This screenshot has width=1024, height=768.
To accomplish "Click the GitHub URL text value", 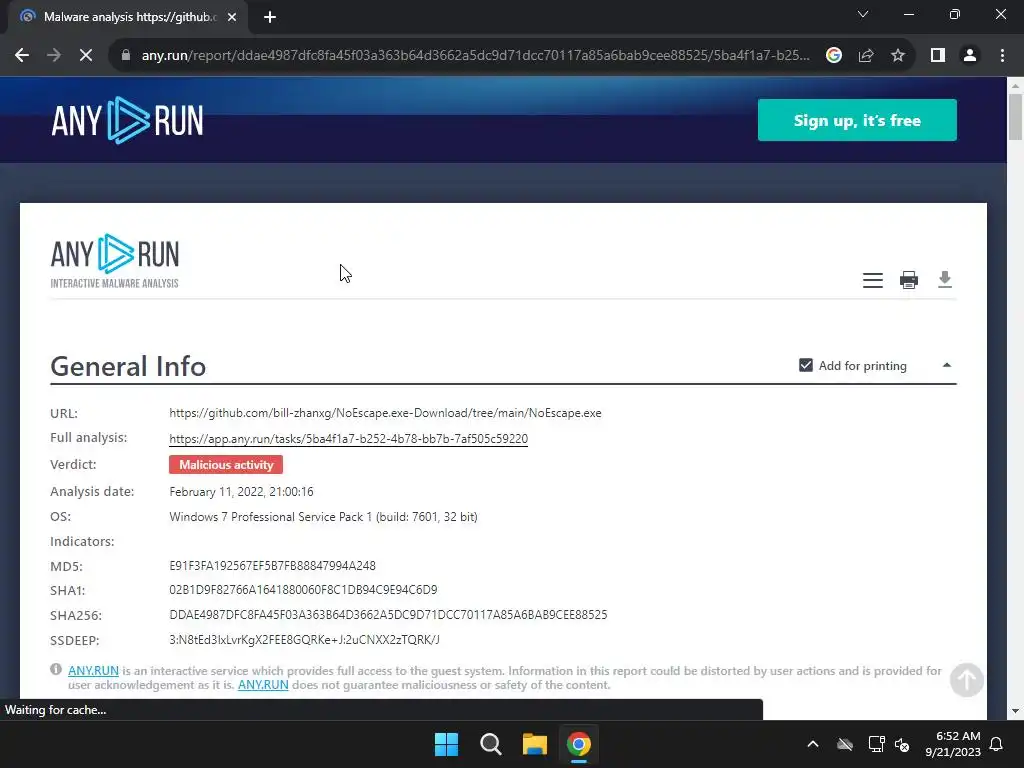I will coord(385,413).
